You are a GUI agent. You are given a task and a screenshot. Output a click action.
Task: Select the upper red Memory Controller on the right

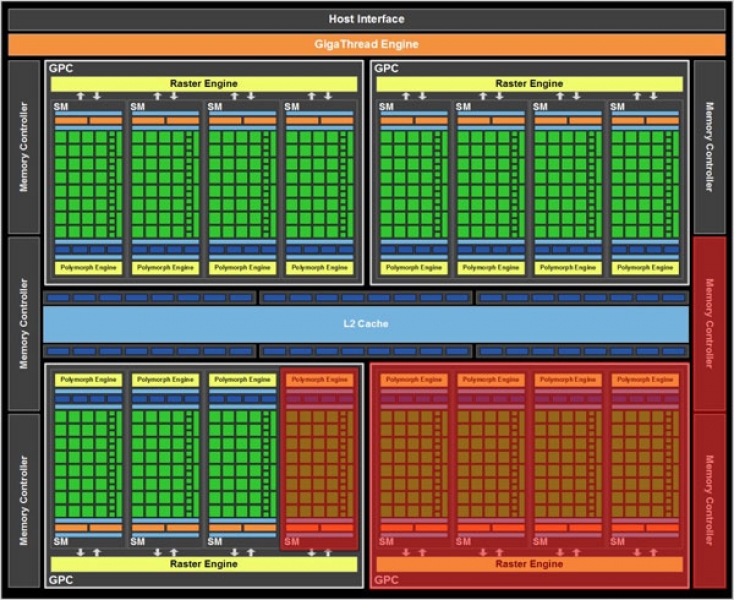click(709, 323)
